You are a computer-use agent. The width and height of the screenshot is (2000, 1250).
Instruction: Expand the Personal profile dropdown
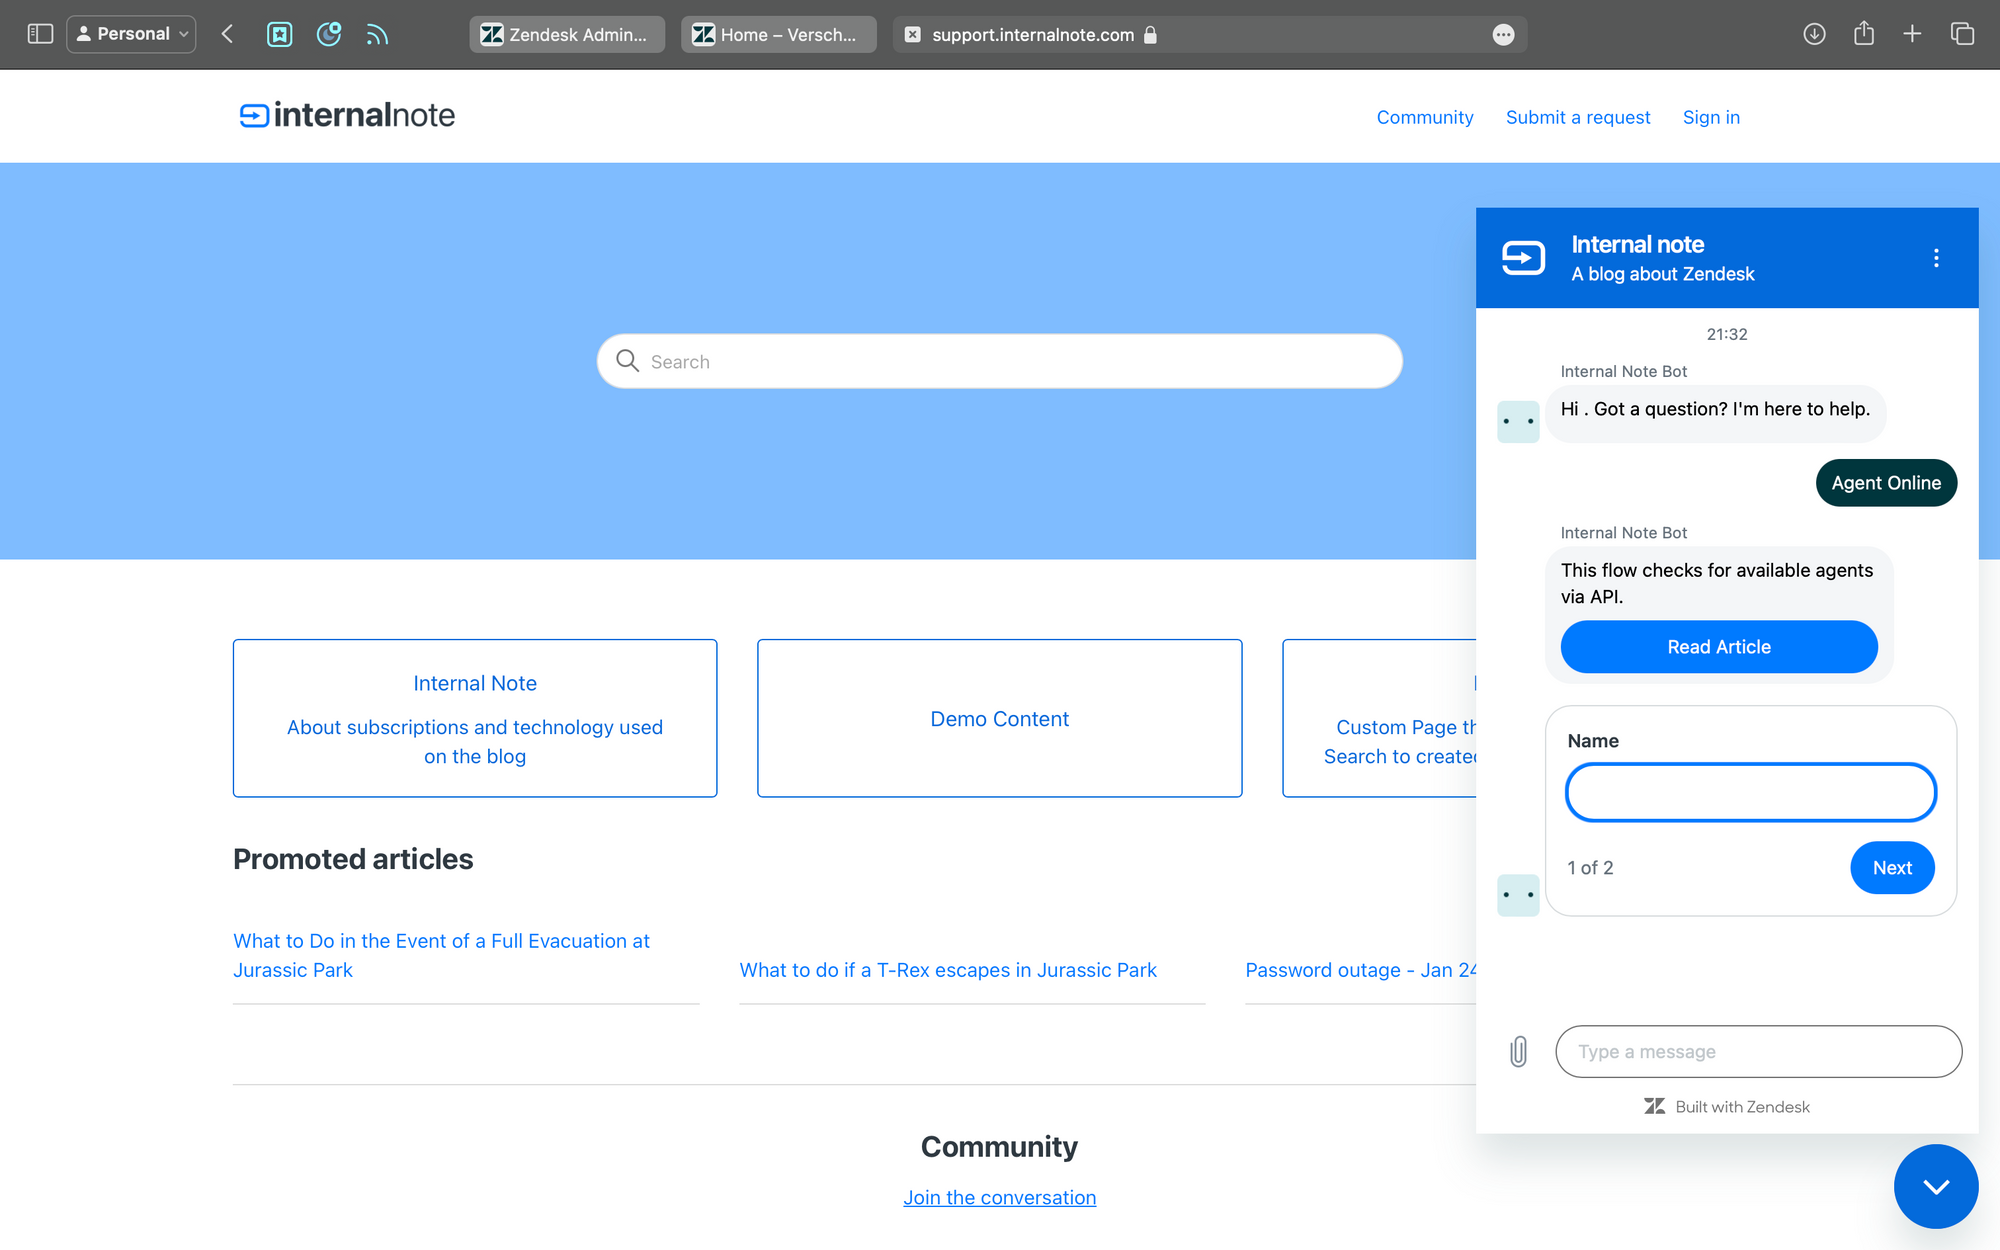(x=132, y=34)
